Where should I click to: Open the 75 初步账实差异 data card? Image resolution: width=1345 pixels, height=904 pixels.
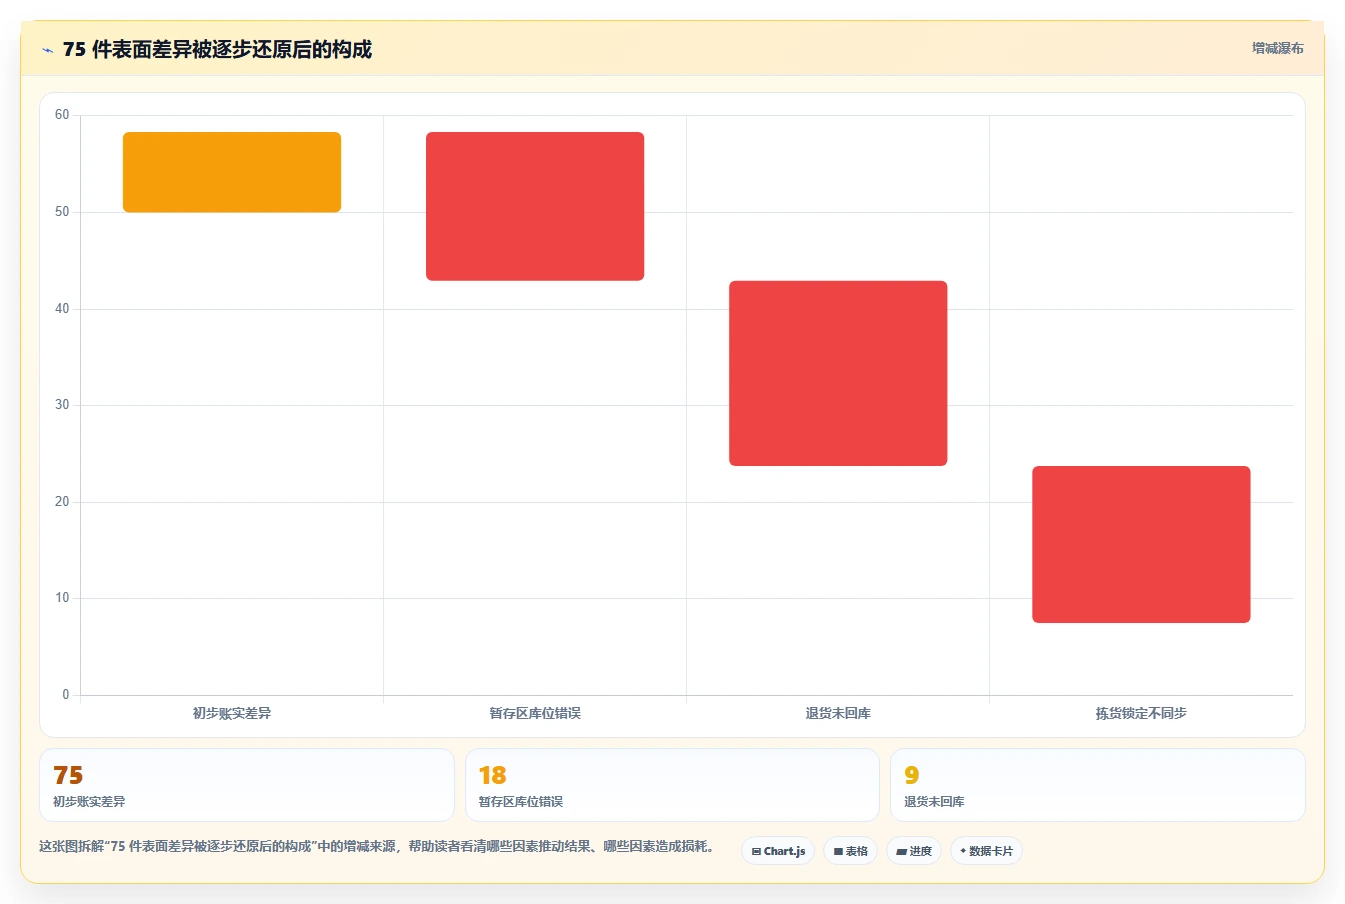[x=247, y=785]
